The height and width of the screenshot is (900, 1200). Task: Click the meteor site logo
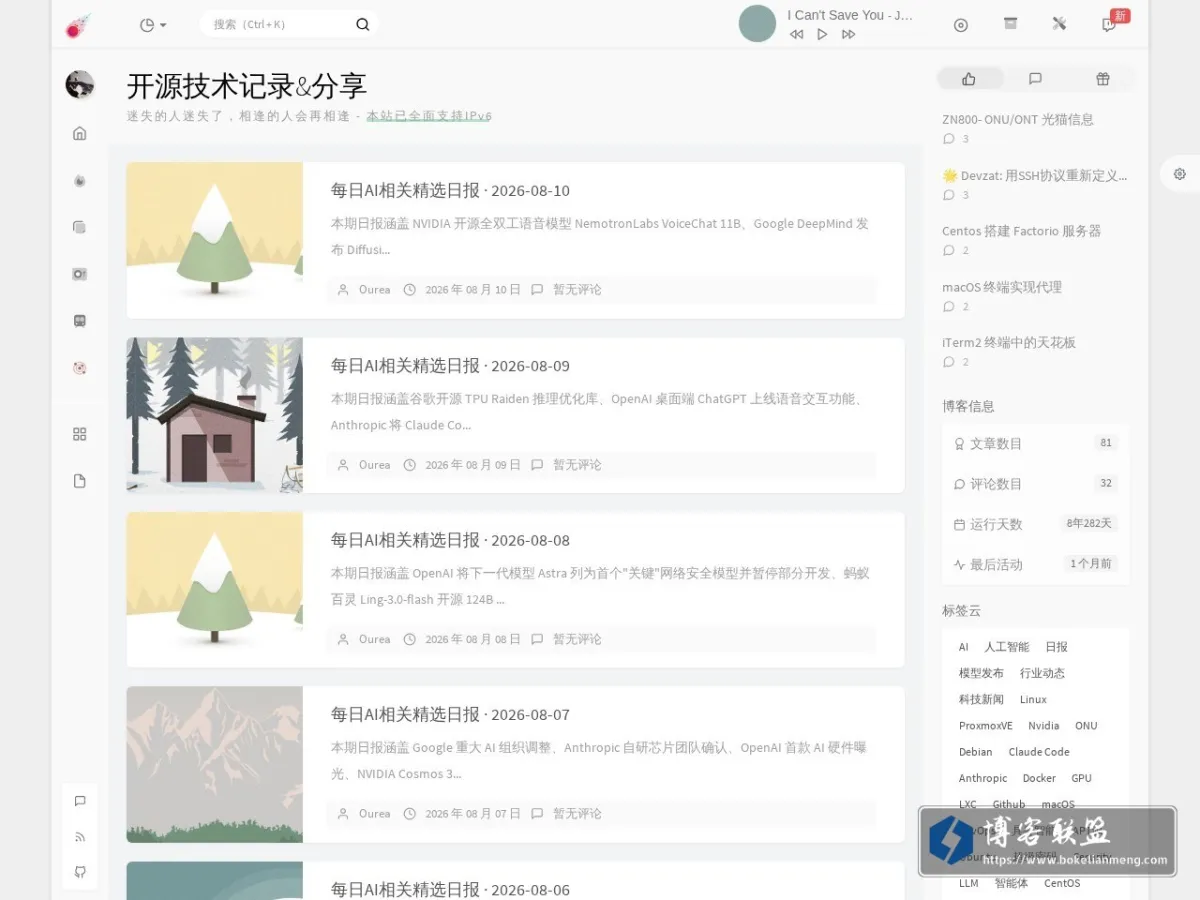(x=78, y=26)
